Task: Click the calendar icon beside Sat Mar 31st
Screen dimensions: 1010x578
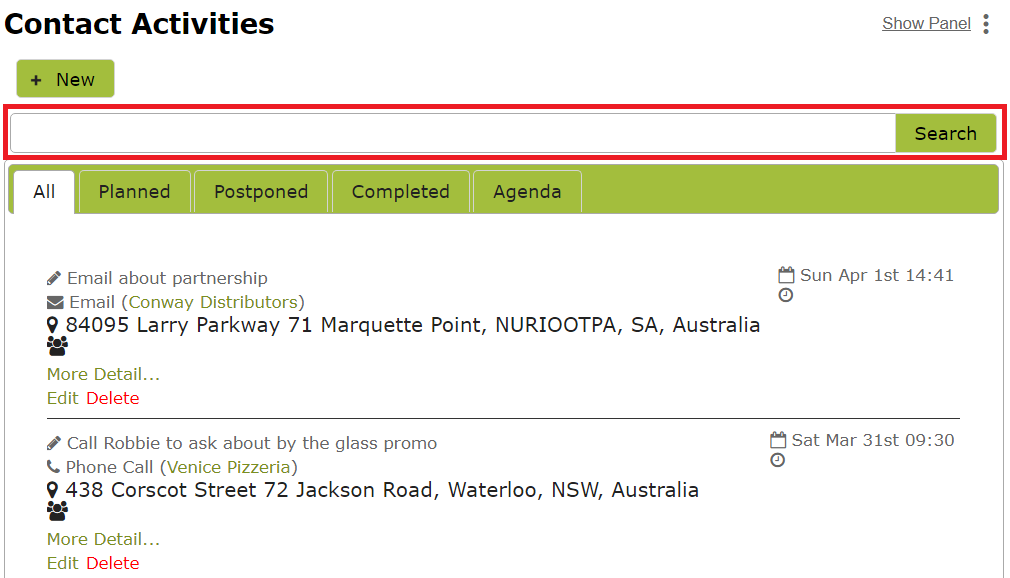Action: (x=778, y=440)
